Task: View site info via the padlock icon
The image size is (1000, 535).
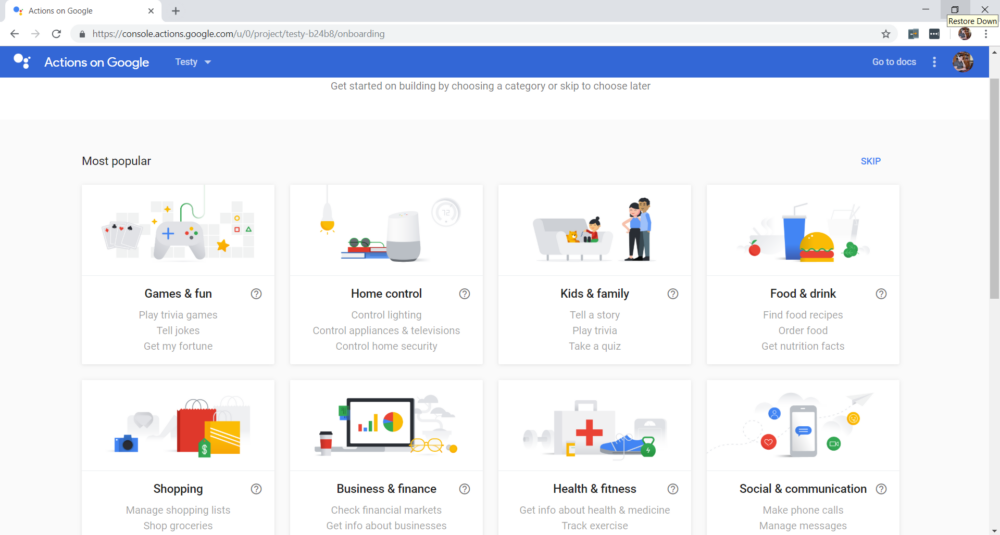Action: click(82, 34)
